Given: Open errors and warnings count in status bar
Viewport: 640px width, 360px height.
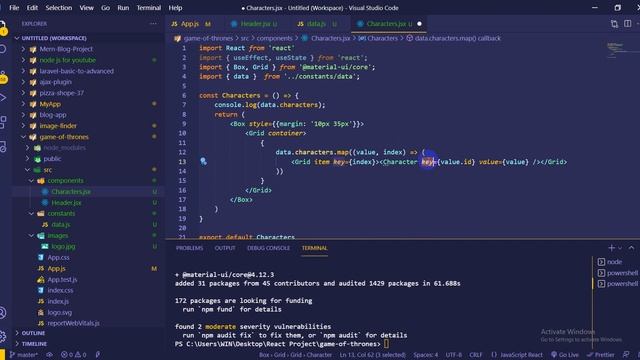Looking at the screenshot, I should pyautogui.click(x=73, y=355).
